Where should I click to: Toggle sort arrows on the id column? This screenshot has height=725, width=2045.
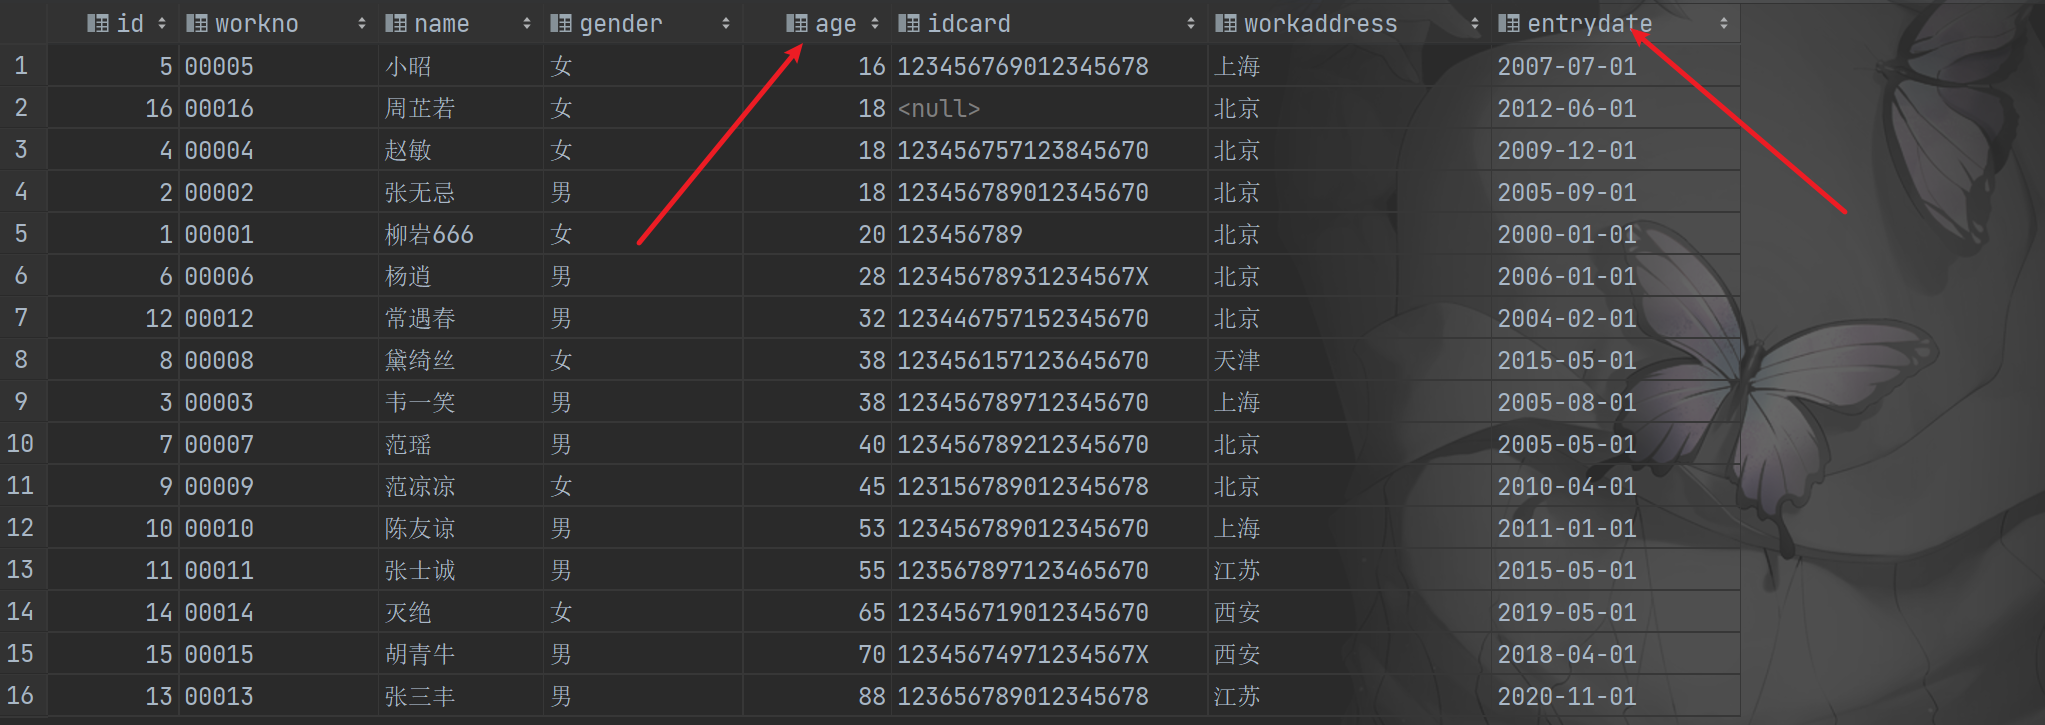click(162, 23)
